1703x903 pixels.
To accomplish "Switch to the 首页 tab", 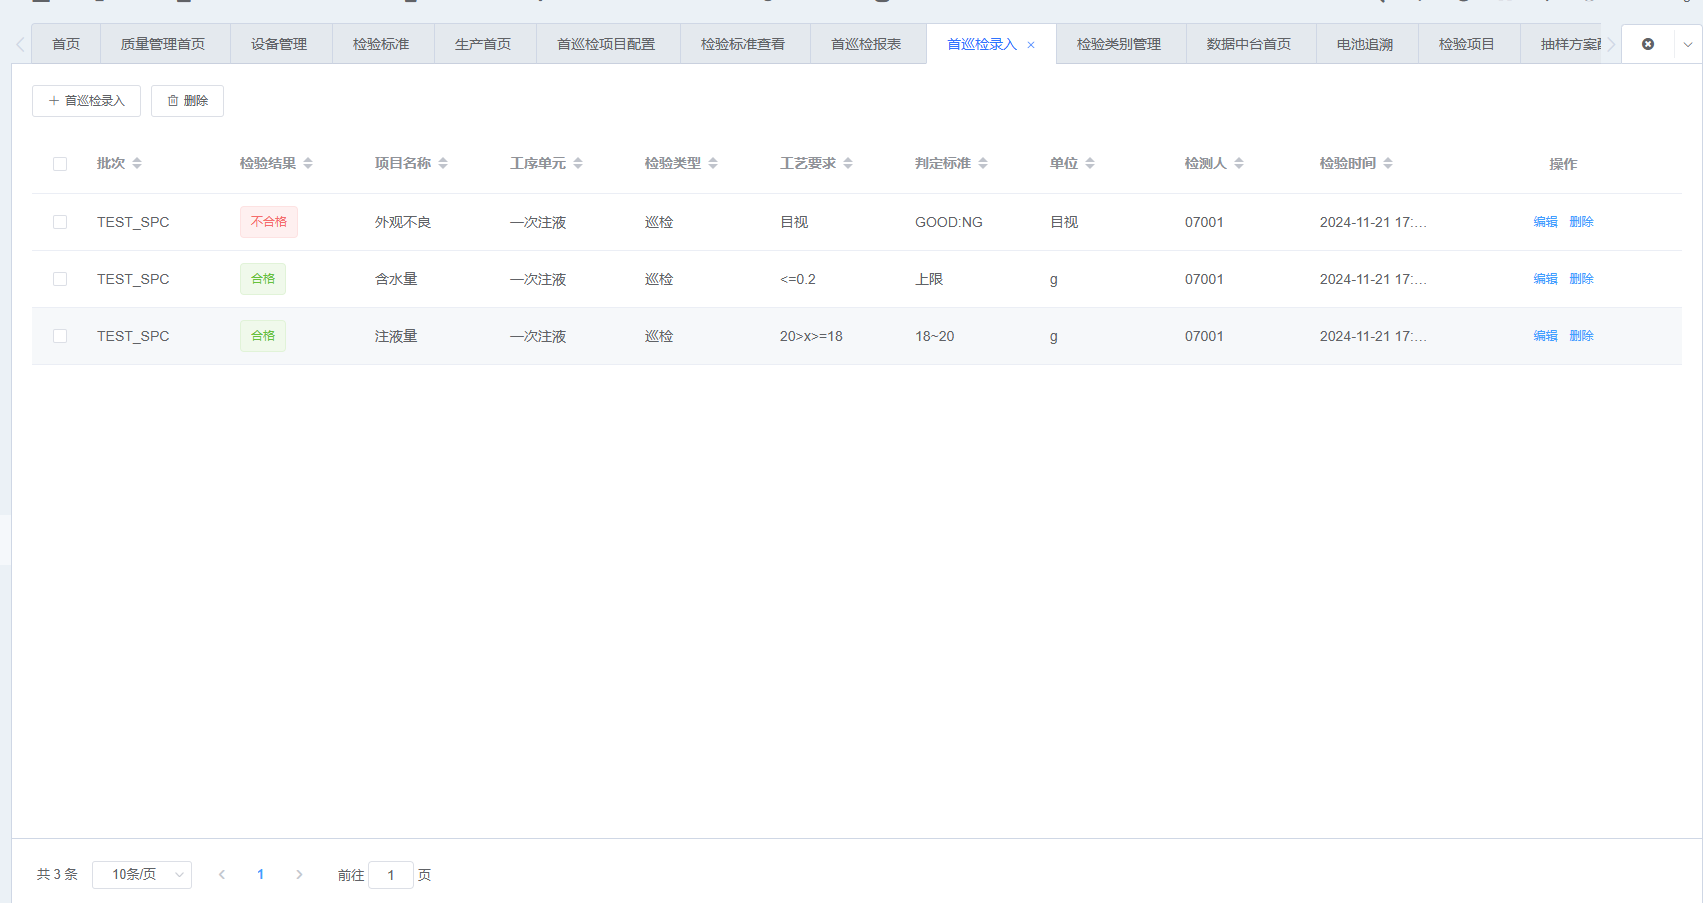I will tap(66, 44).
